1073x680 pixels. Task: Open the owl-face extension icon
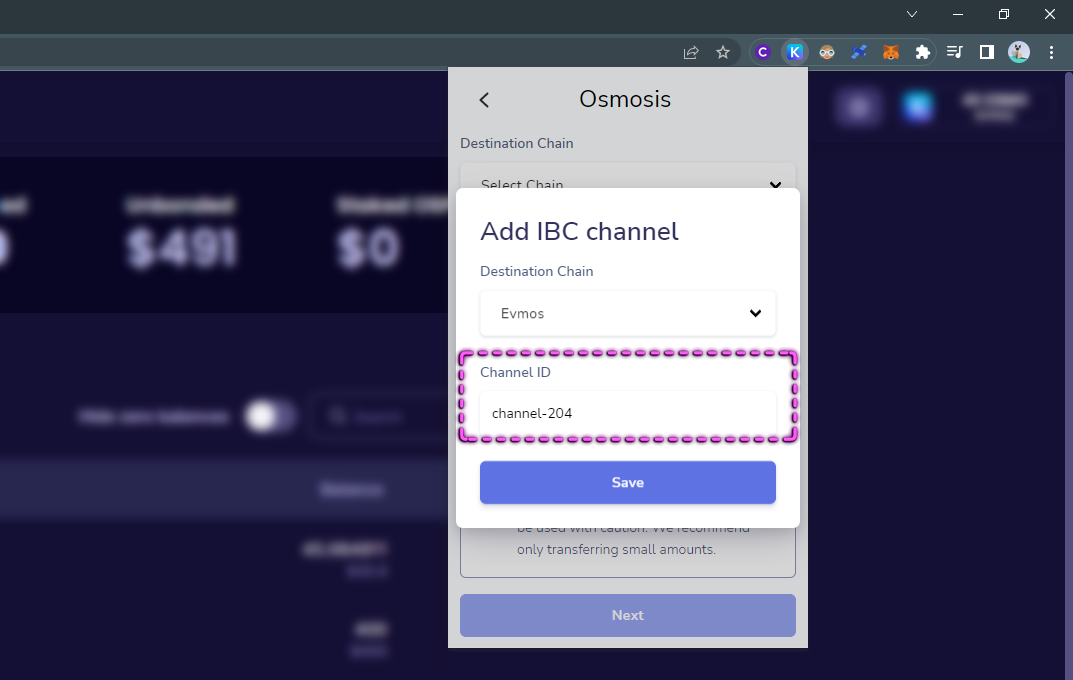click(x=827, y=52)
